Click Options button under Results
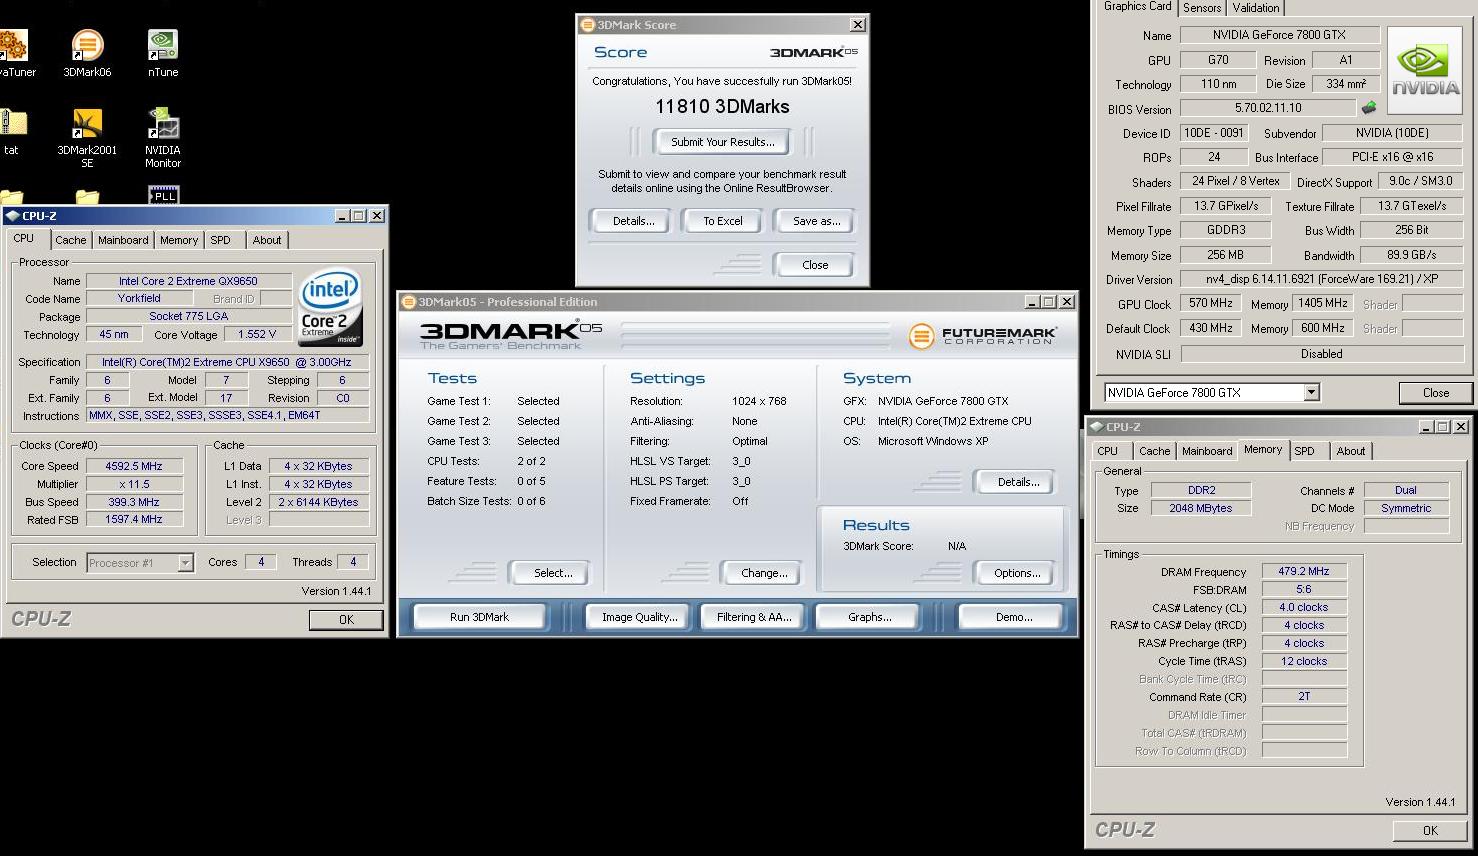1478x856 pixels. (1017, 573)
